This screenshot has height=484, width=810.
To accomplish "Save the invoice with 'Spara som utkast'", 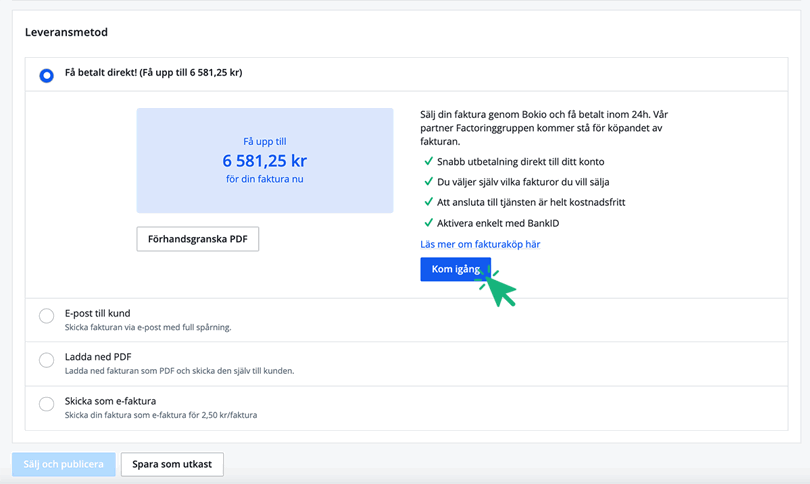I will 172,464.
